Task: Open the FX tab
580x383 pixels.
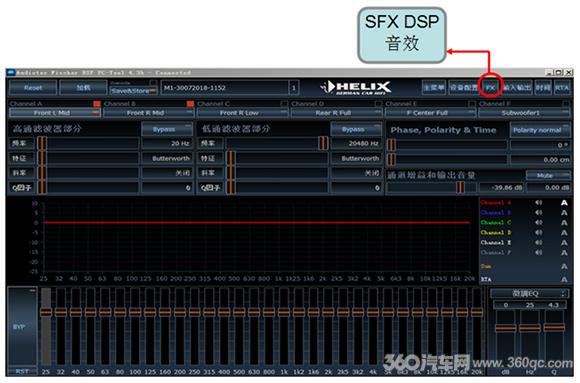Action: [x=490, y=88]
